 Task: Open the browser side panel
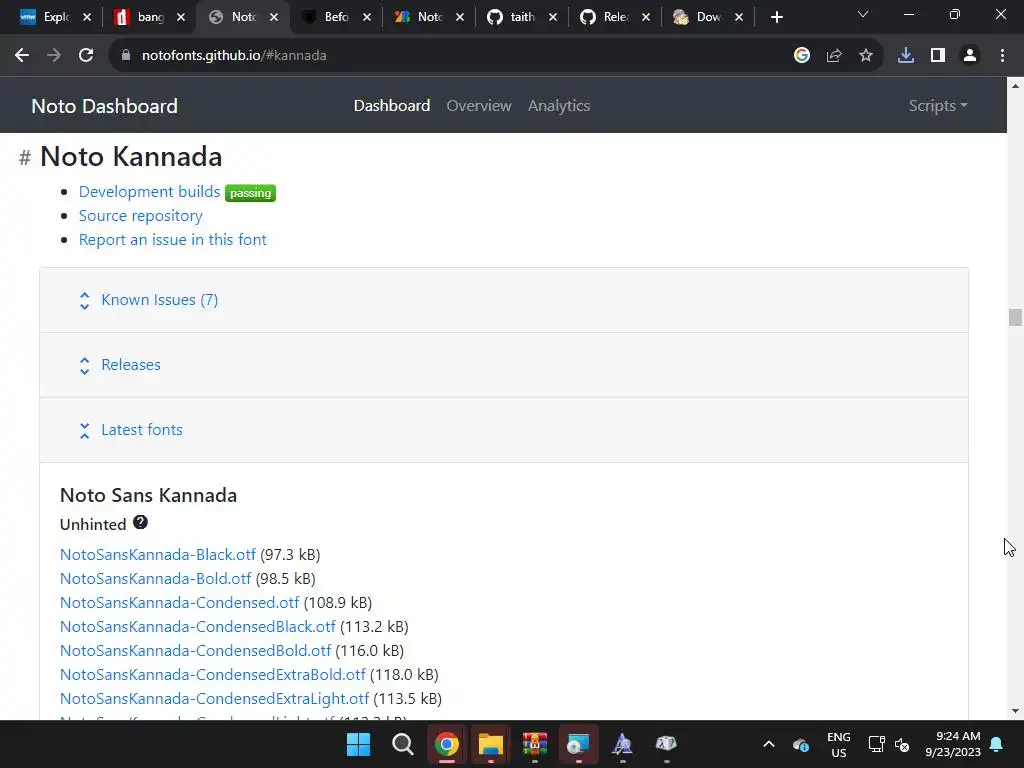(938, 56)
